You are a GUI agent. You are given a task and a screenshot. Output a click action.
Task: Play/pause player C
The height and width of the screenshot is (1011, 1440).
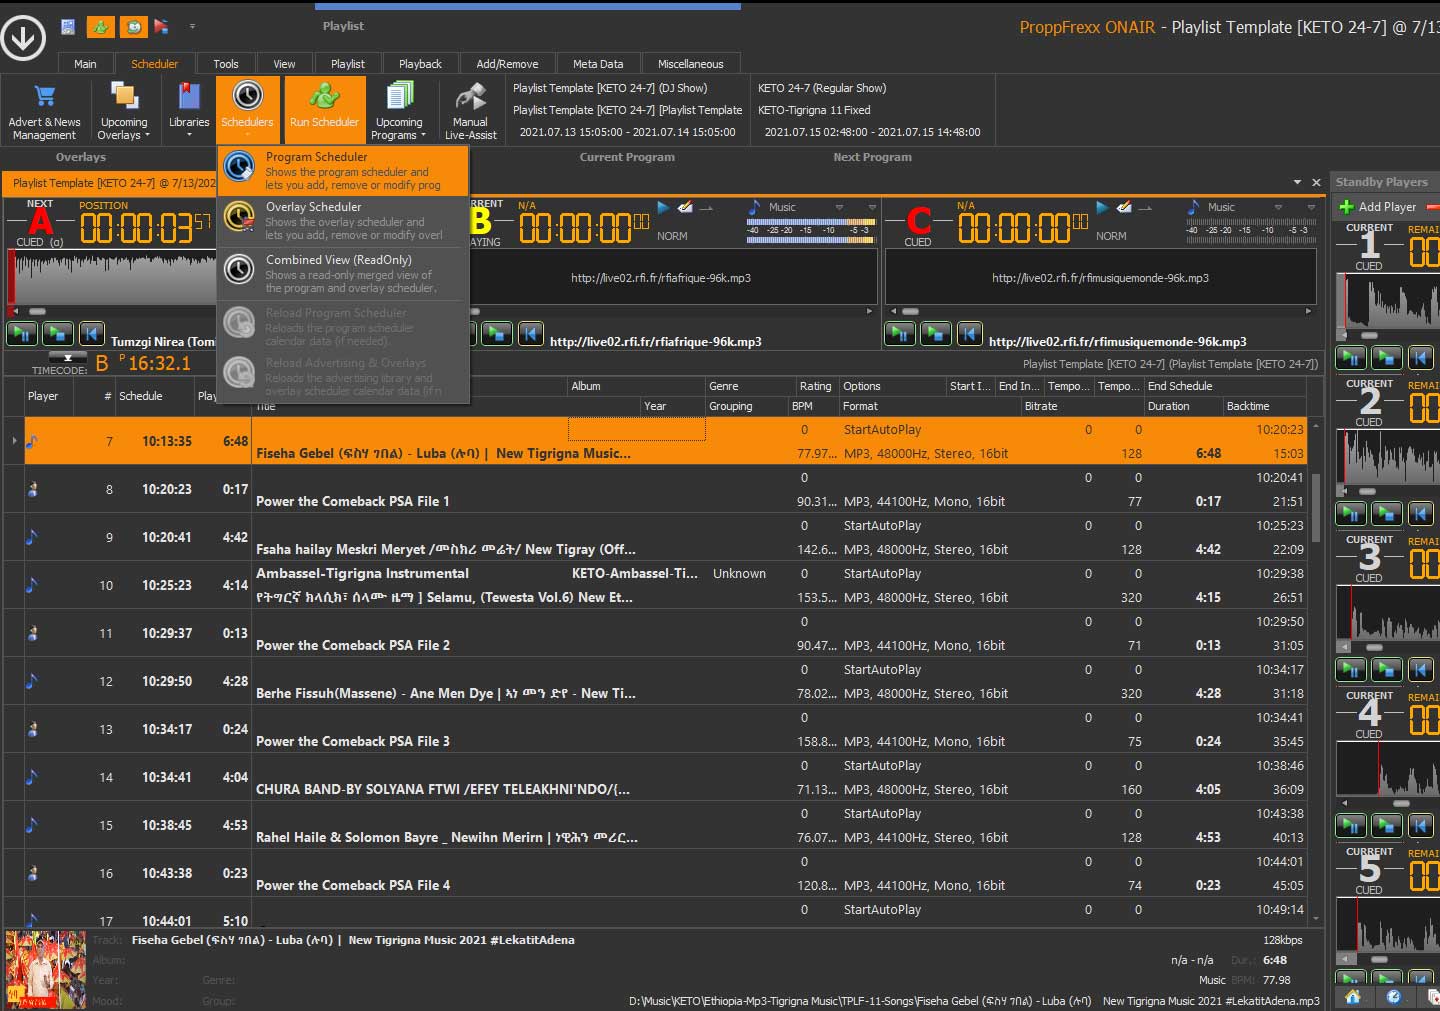pos(900,334)
